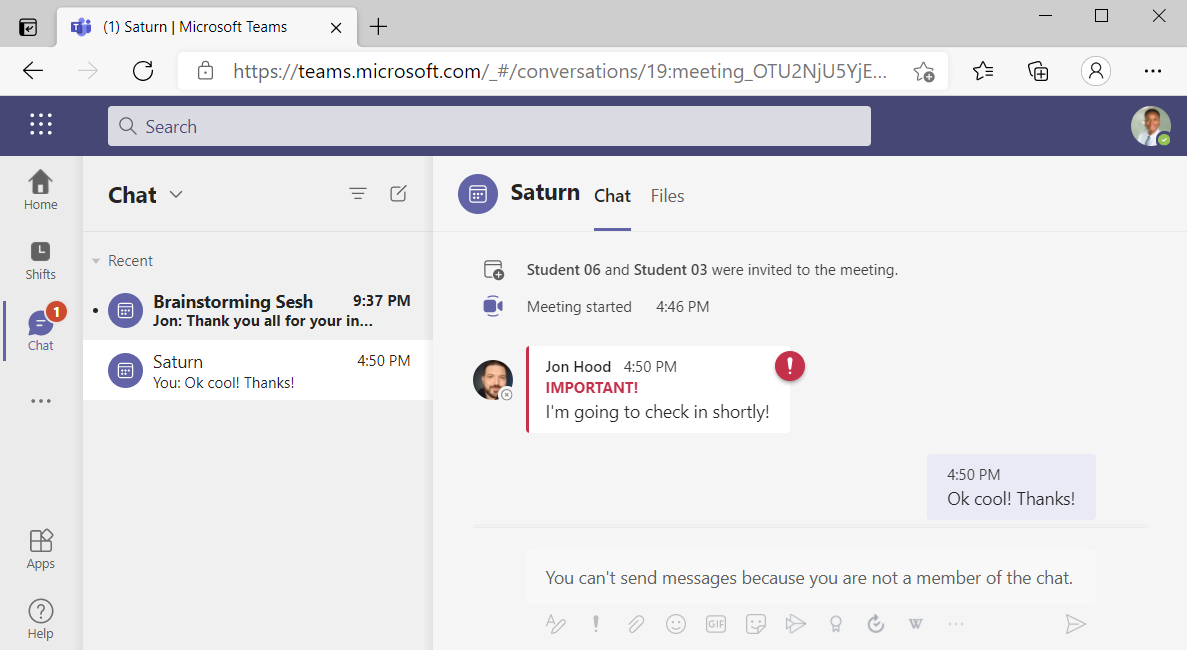Click the Teams search box
The image size is (1187, 650).
click(489, 126)
